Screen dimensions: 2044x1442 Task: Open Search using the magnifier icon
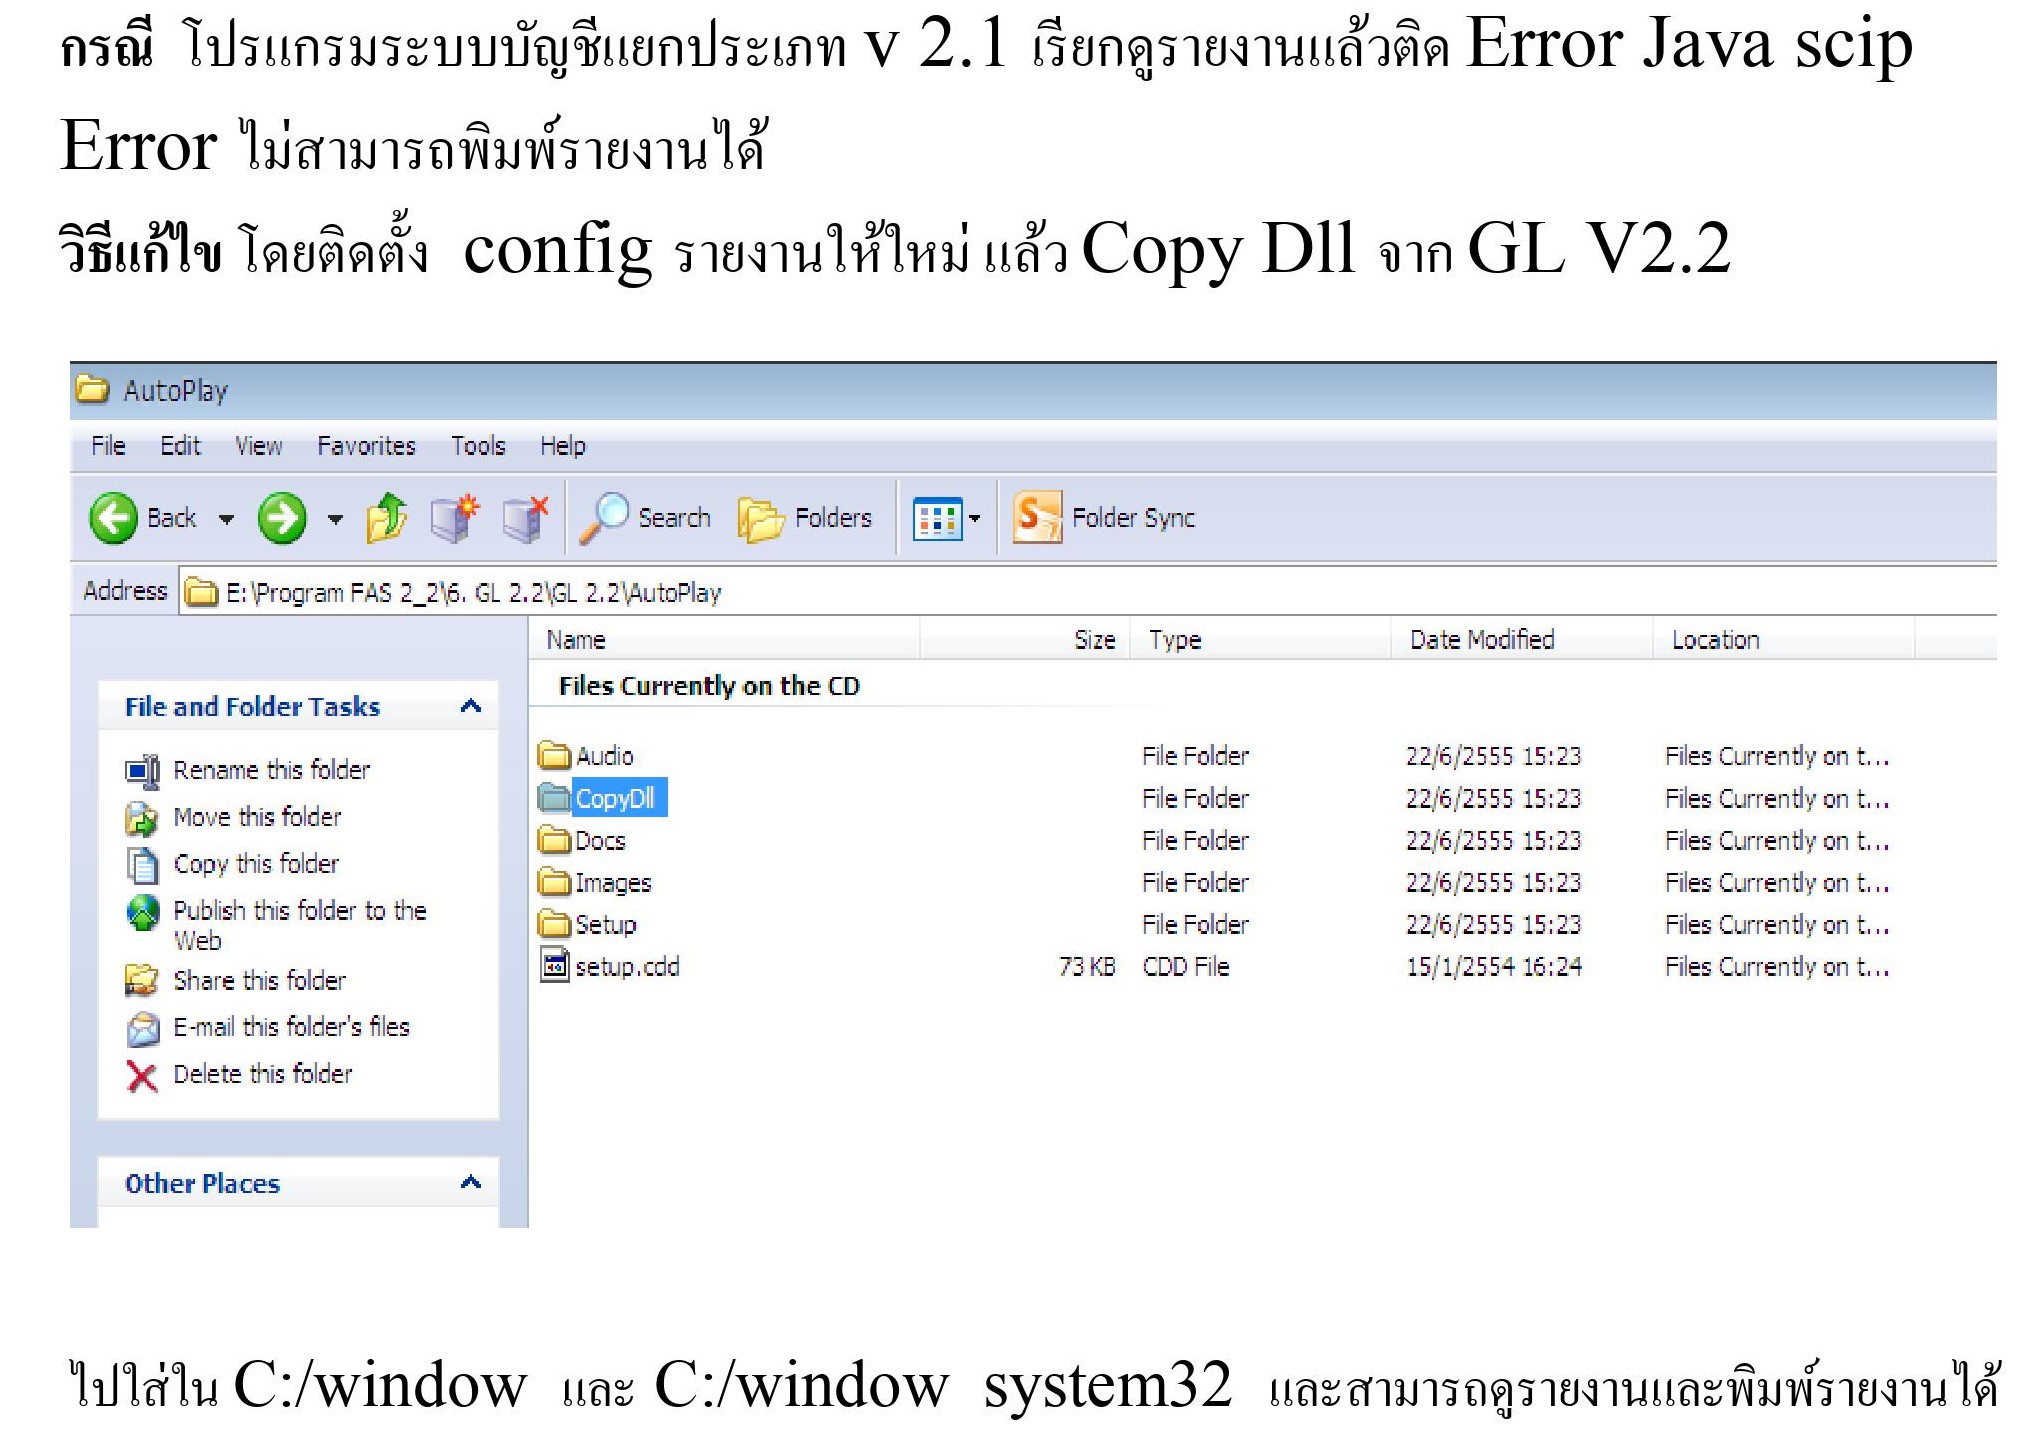tap(608, 517)
